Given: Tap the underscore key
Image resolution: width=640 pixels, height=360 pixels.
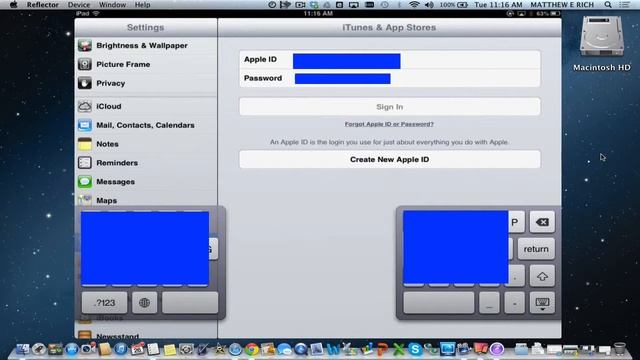Looking at the screenshot, I should tap(489, 303).
